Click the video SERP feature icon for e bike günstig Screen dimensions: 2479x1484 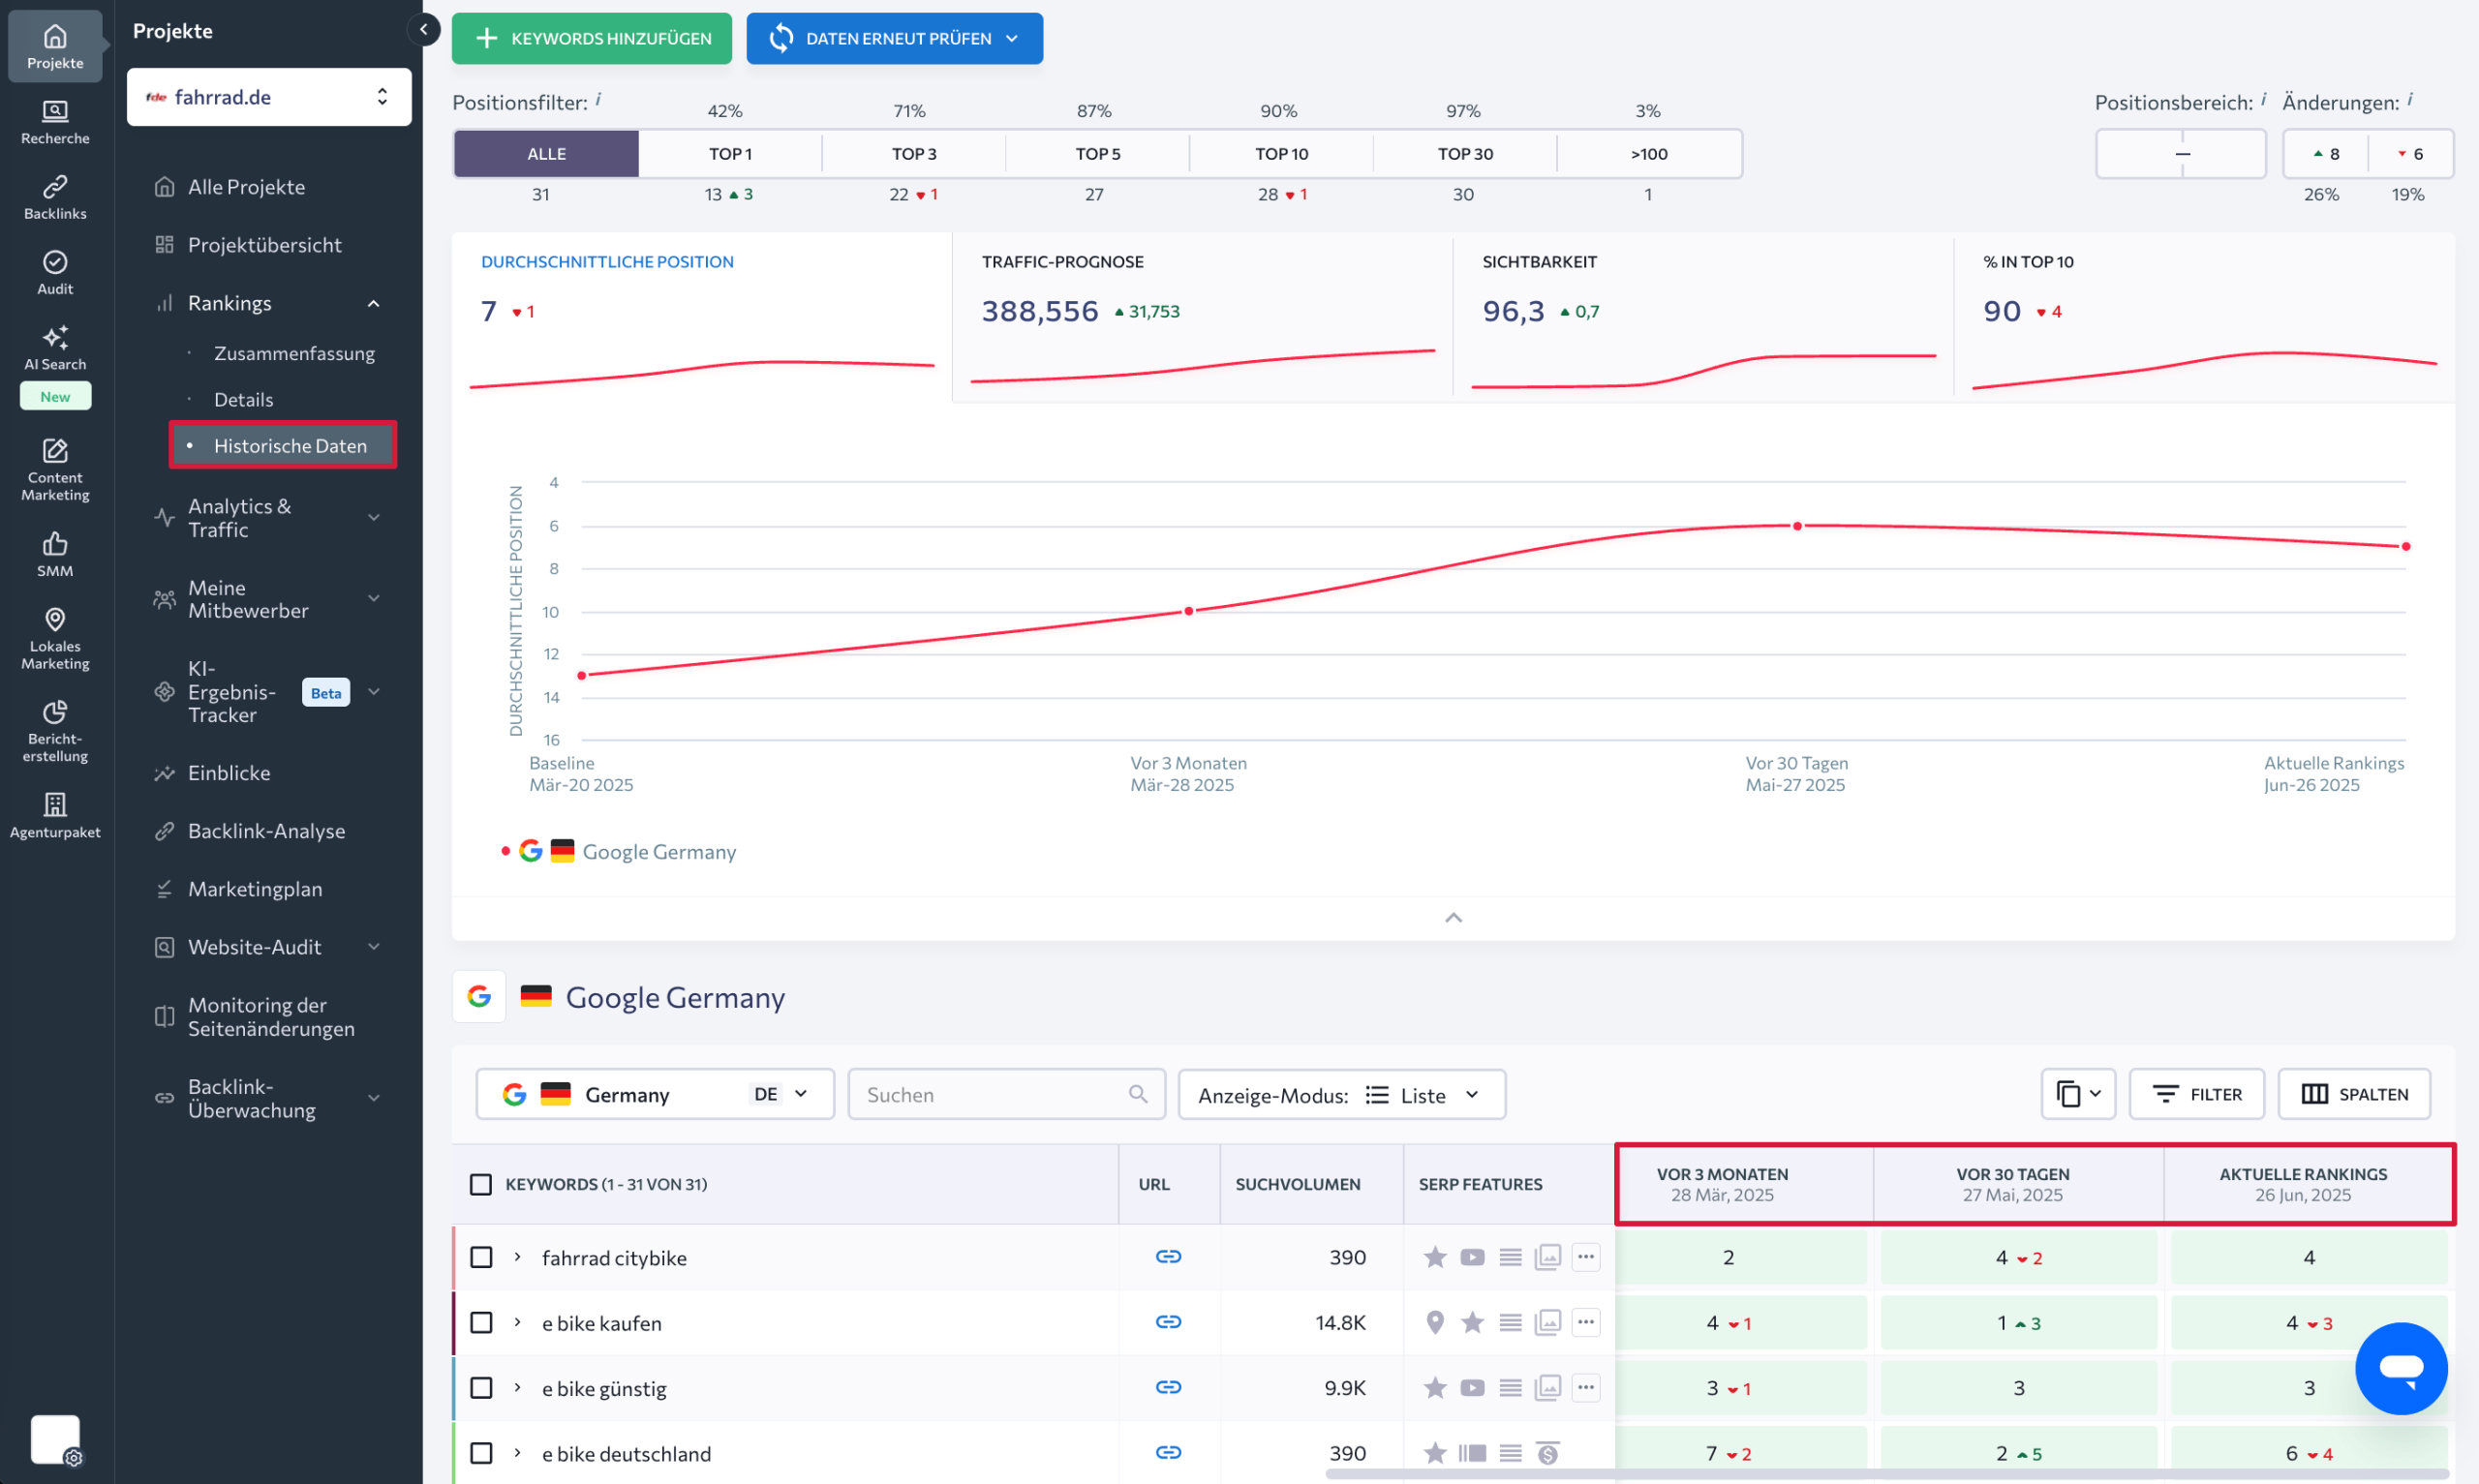click(x=1472, y=1387)
